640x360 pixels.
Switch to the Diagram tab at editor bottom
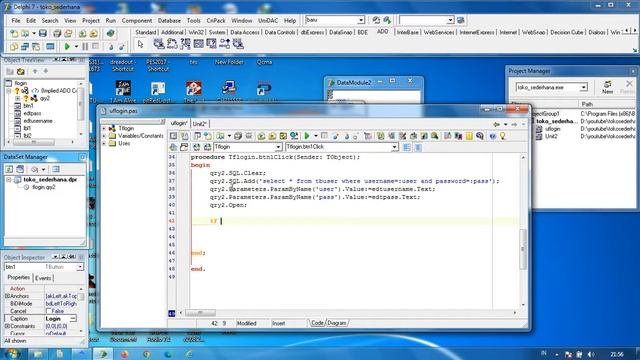point(337,323)
